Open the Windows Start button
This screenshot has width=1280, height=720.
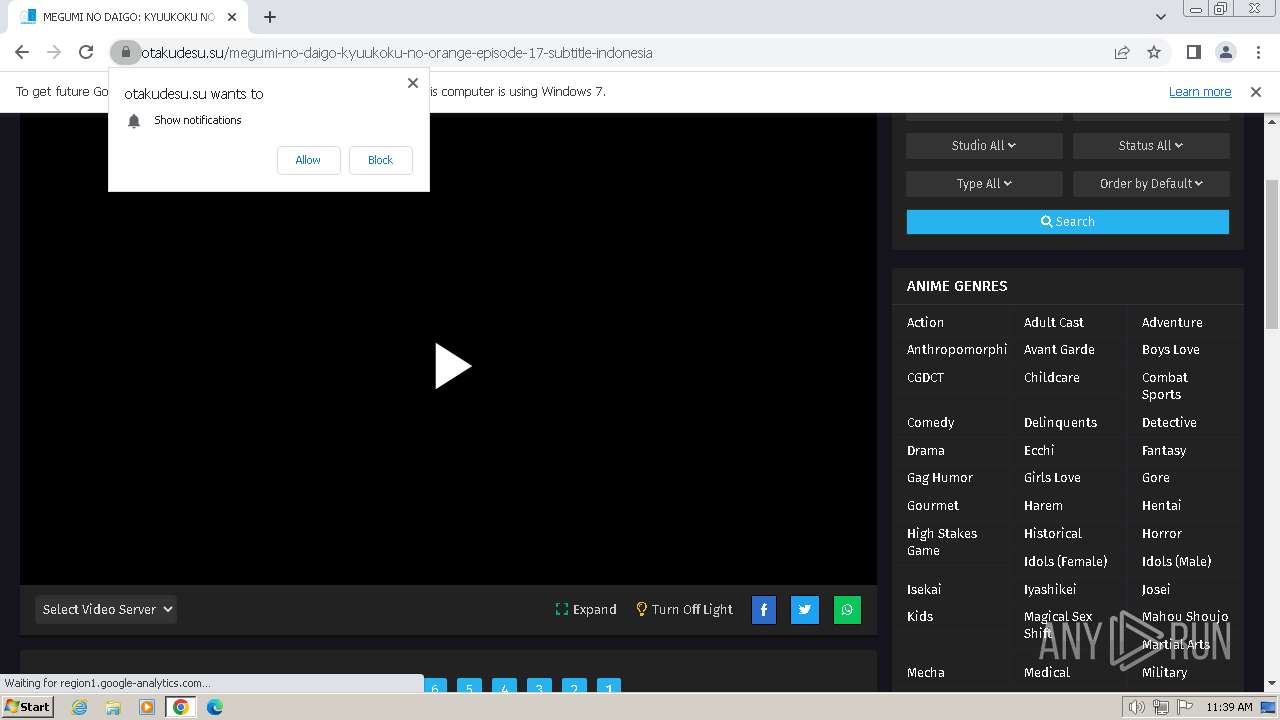coord(27,706)
